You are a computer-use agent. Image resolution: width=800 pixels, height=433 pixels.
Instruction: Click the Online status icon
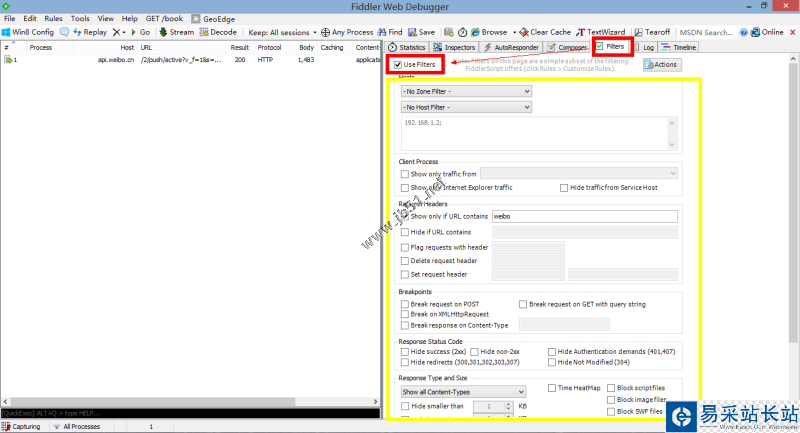click(755, 32)
